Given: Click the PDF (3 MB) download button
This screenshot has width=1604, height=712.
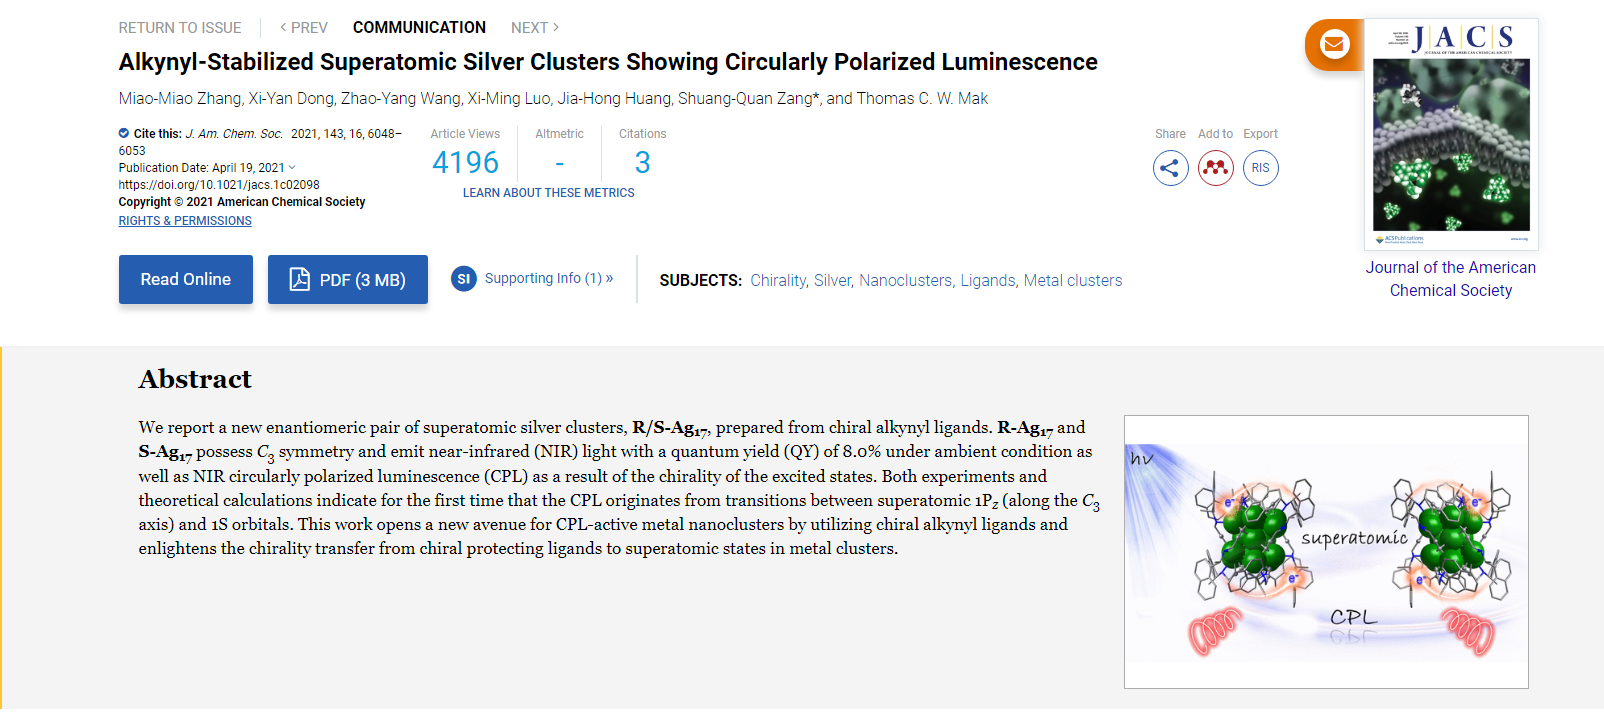Looking at the screenshot, I should click(347, 280).
